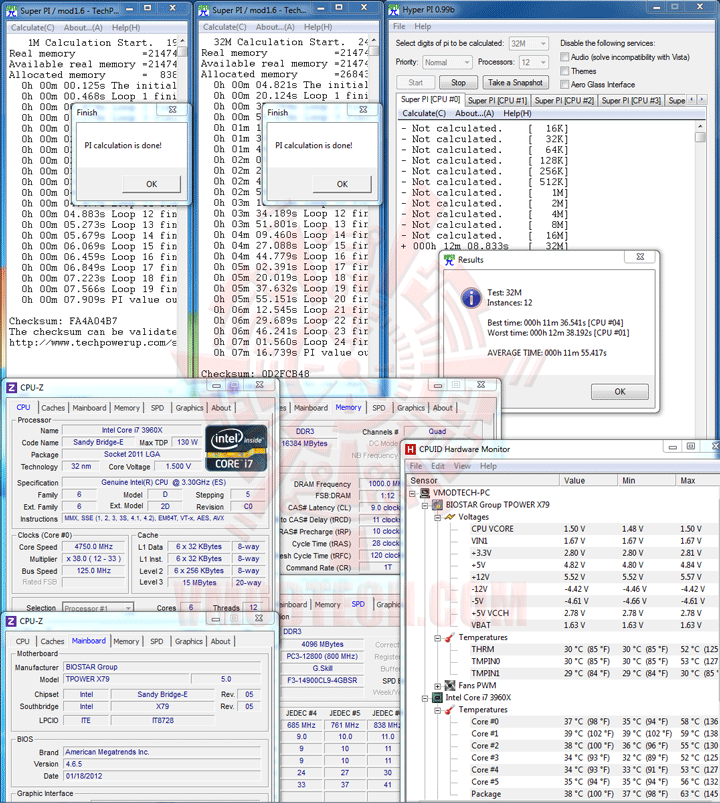Collapse the Intel Core i7 3960X node
The width and height of the screenshot is (720, 803).
tap(425, 698)
